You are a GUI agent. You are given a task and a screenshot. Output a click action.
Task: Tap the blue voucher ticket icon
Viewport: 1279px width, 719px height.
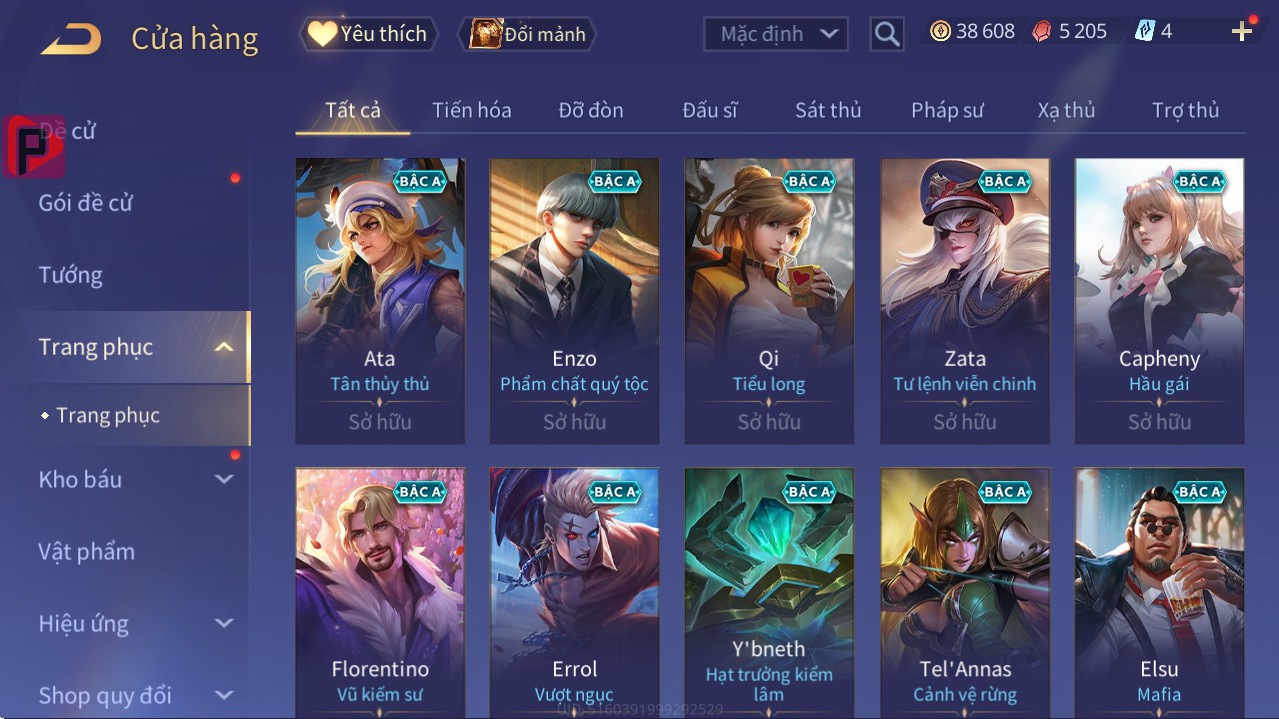[x=1145, y=32]
